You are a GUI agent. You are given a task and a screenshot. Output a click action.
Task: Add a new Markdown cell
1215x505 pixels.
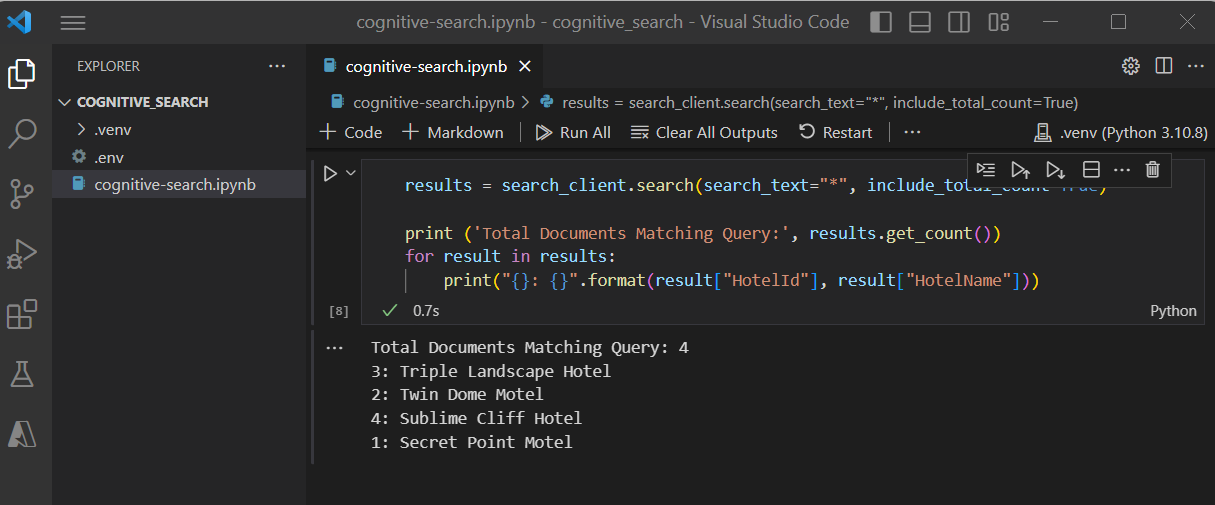(x=453, y=132)
